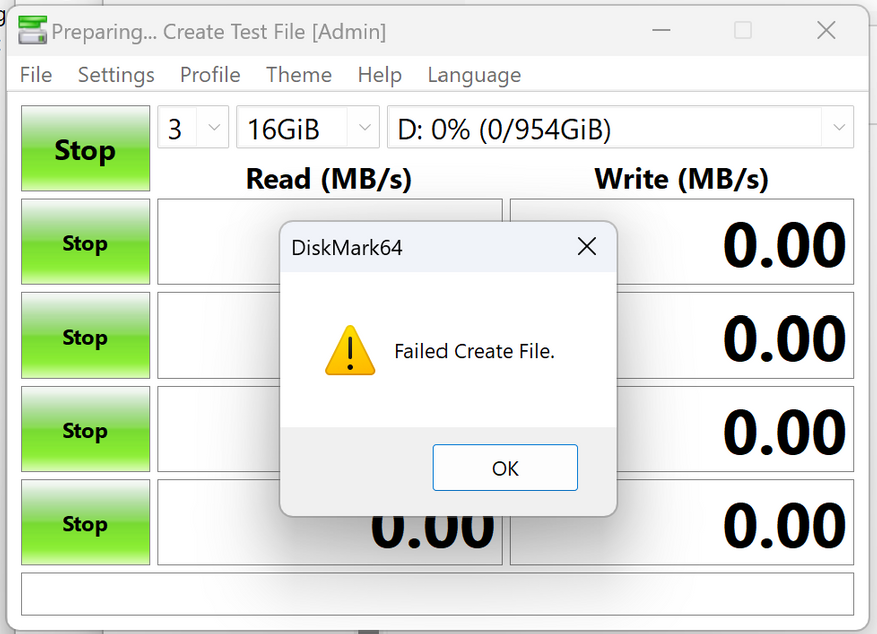Click the empty comment field at the bottom

(x=437, y=594)
